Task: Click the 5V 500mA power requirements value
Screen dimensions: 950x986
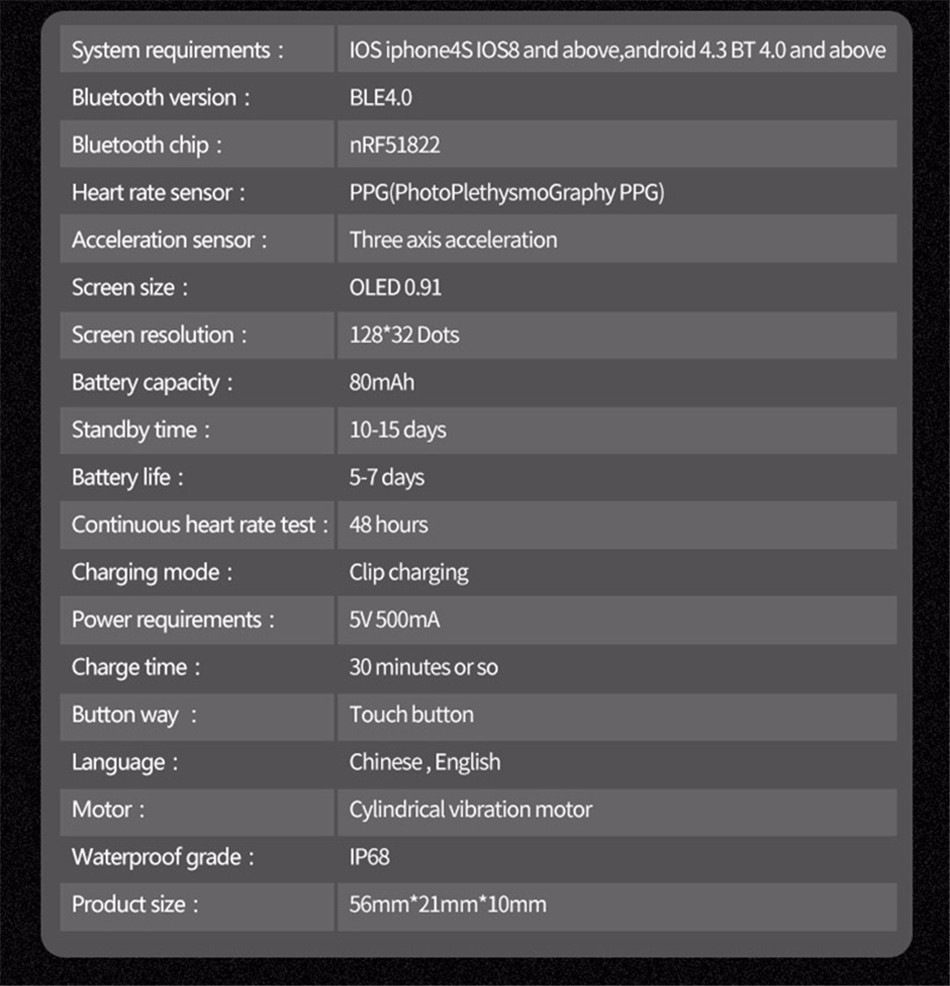Action: pos(394,620)
